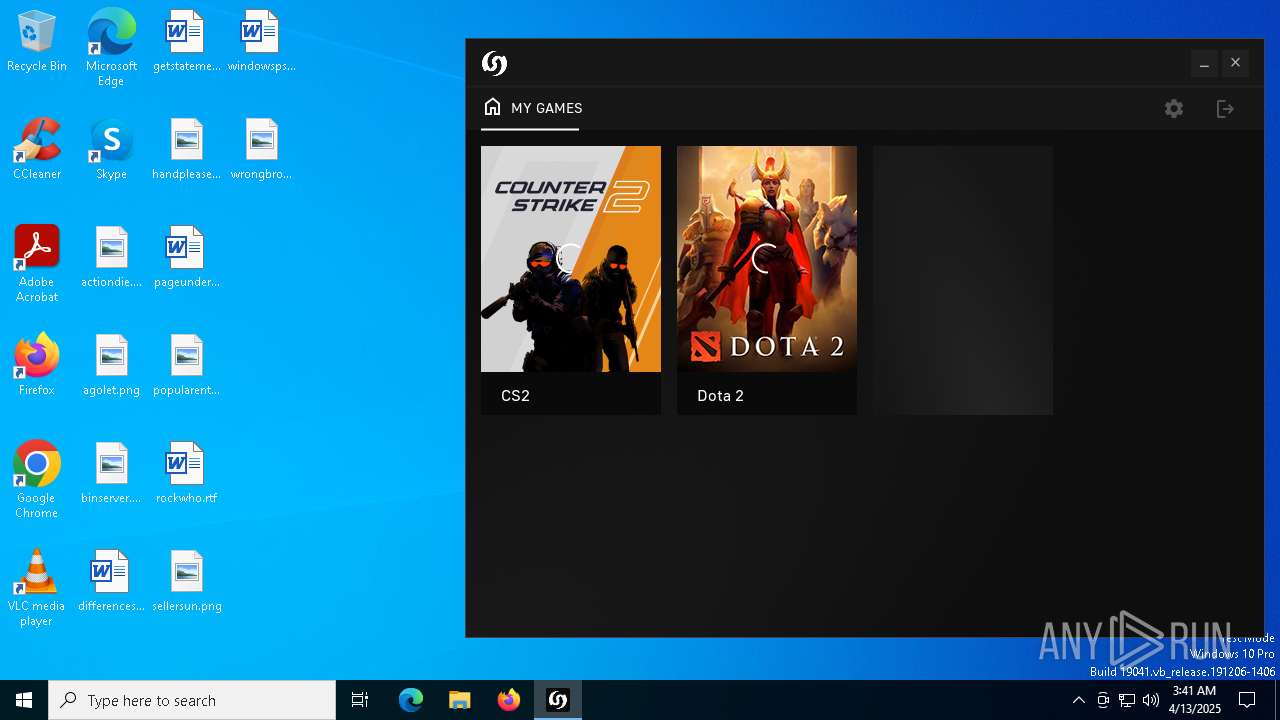Open the Recycle Bin desktop icon
The width and height of the screenshot is (1280, 720).
(37, 41)
